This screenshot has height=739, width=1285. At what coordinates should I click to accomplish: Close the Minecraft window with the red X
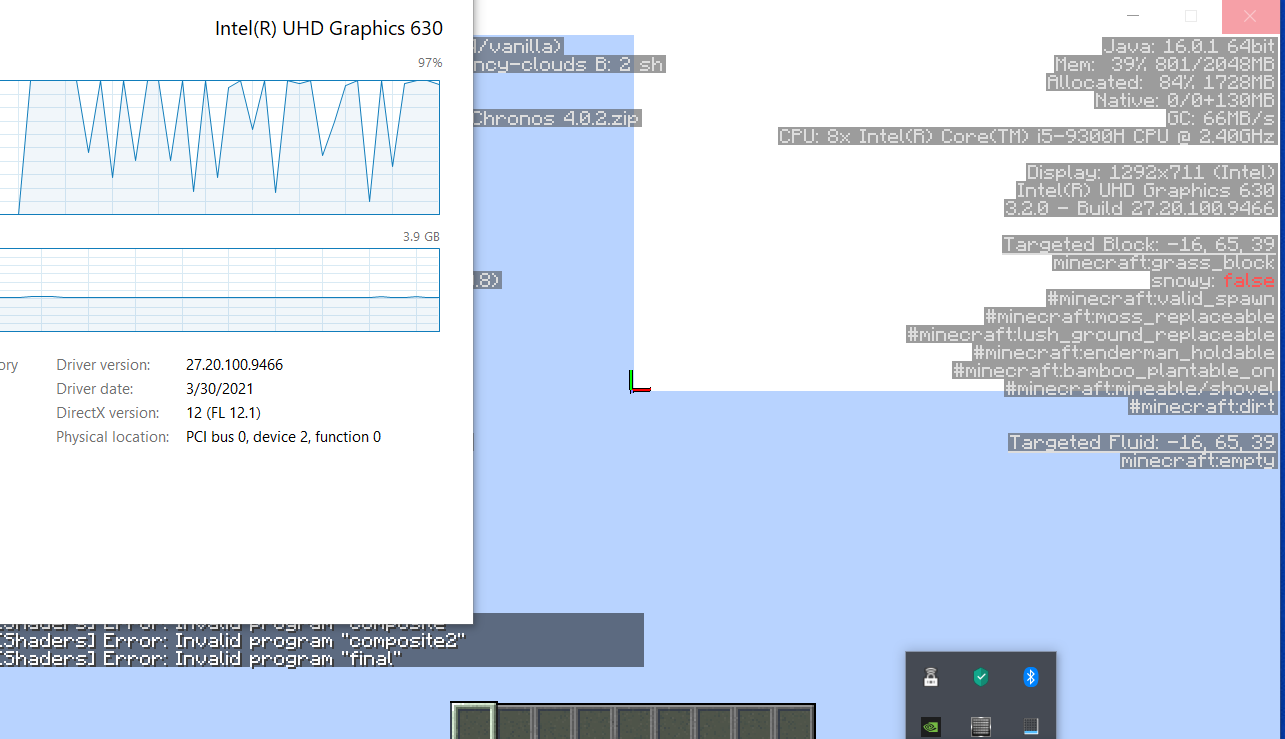(1250, 16)
